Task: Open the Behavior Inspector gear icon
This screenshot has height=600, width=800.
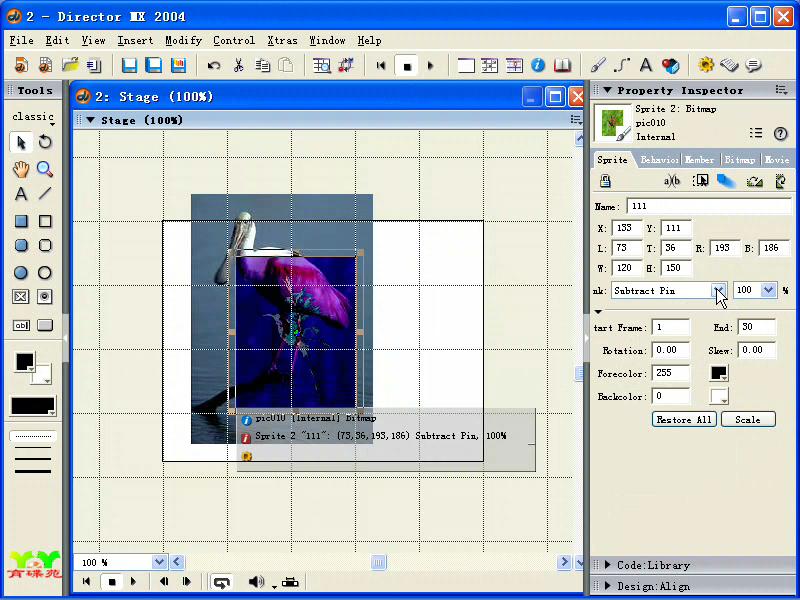Action: coord(706,65)
